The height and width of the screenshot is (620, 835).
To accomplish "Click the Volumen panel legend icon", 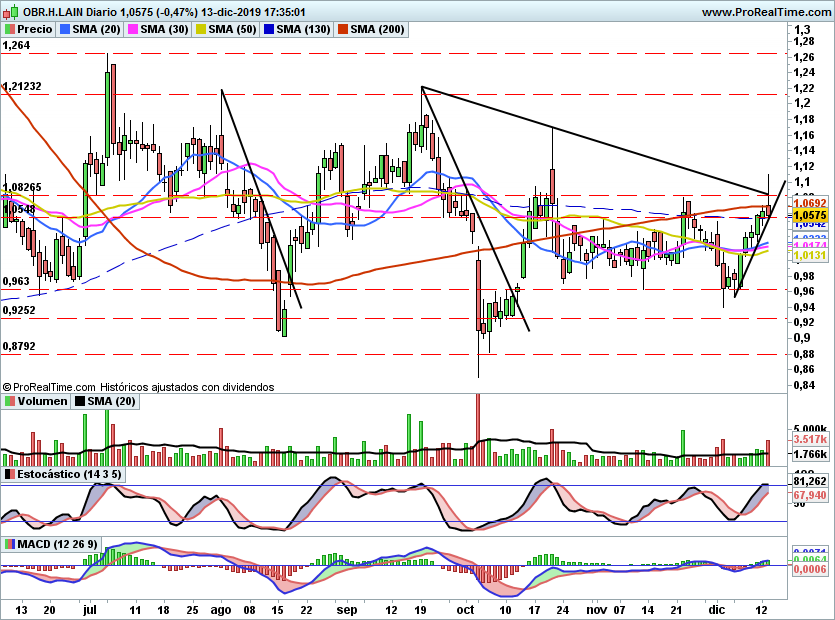I will (10, 401).
